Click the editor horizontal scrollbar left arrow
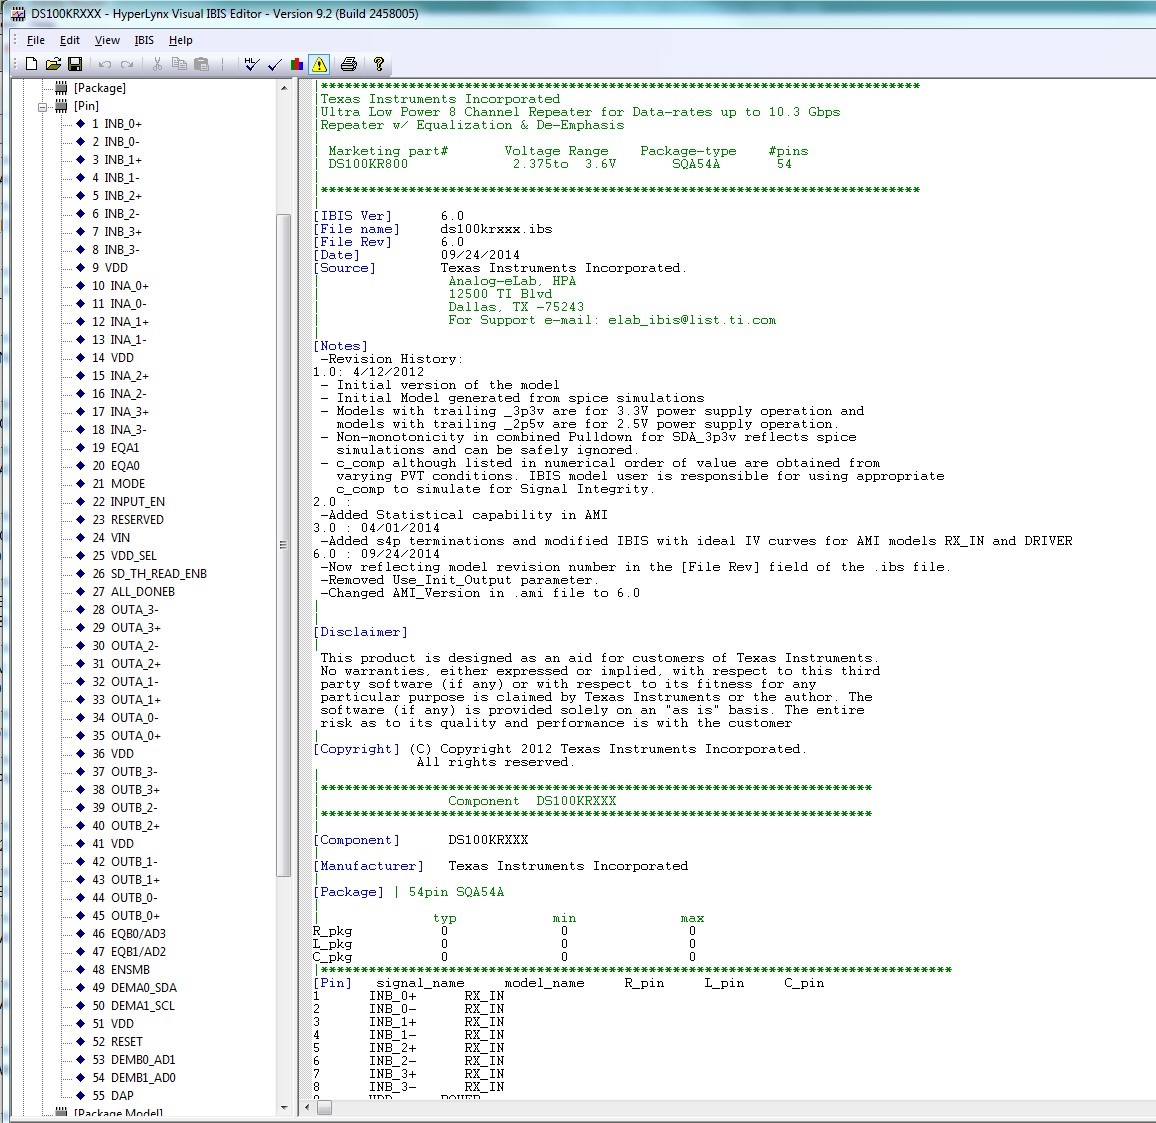The height and width of the screenshot is (1123, 1156). click(307, 1108)
